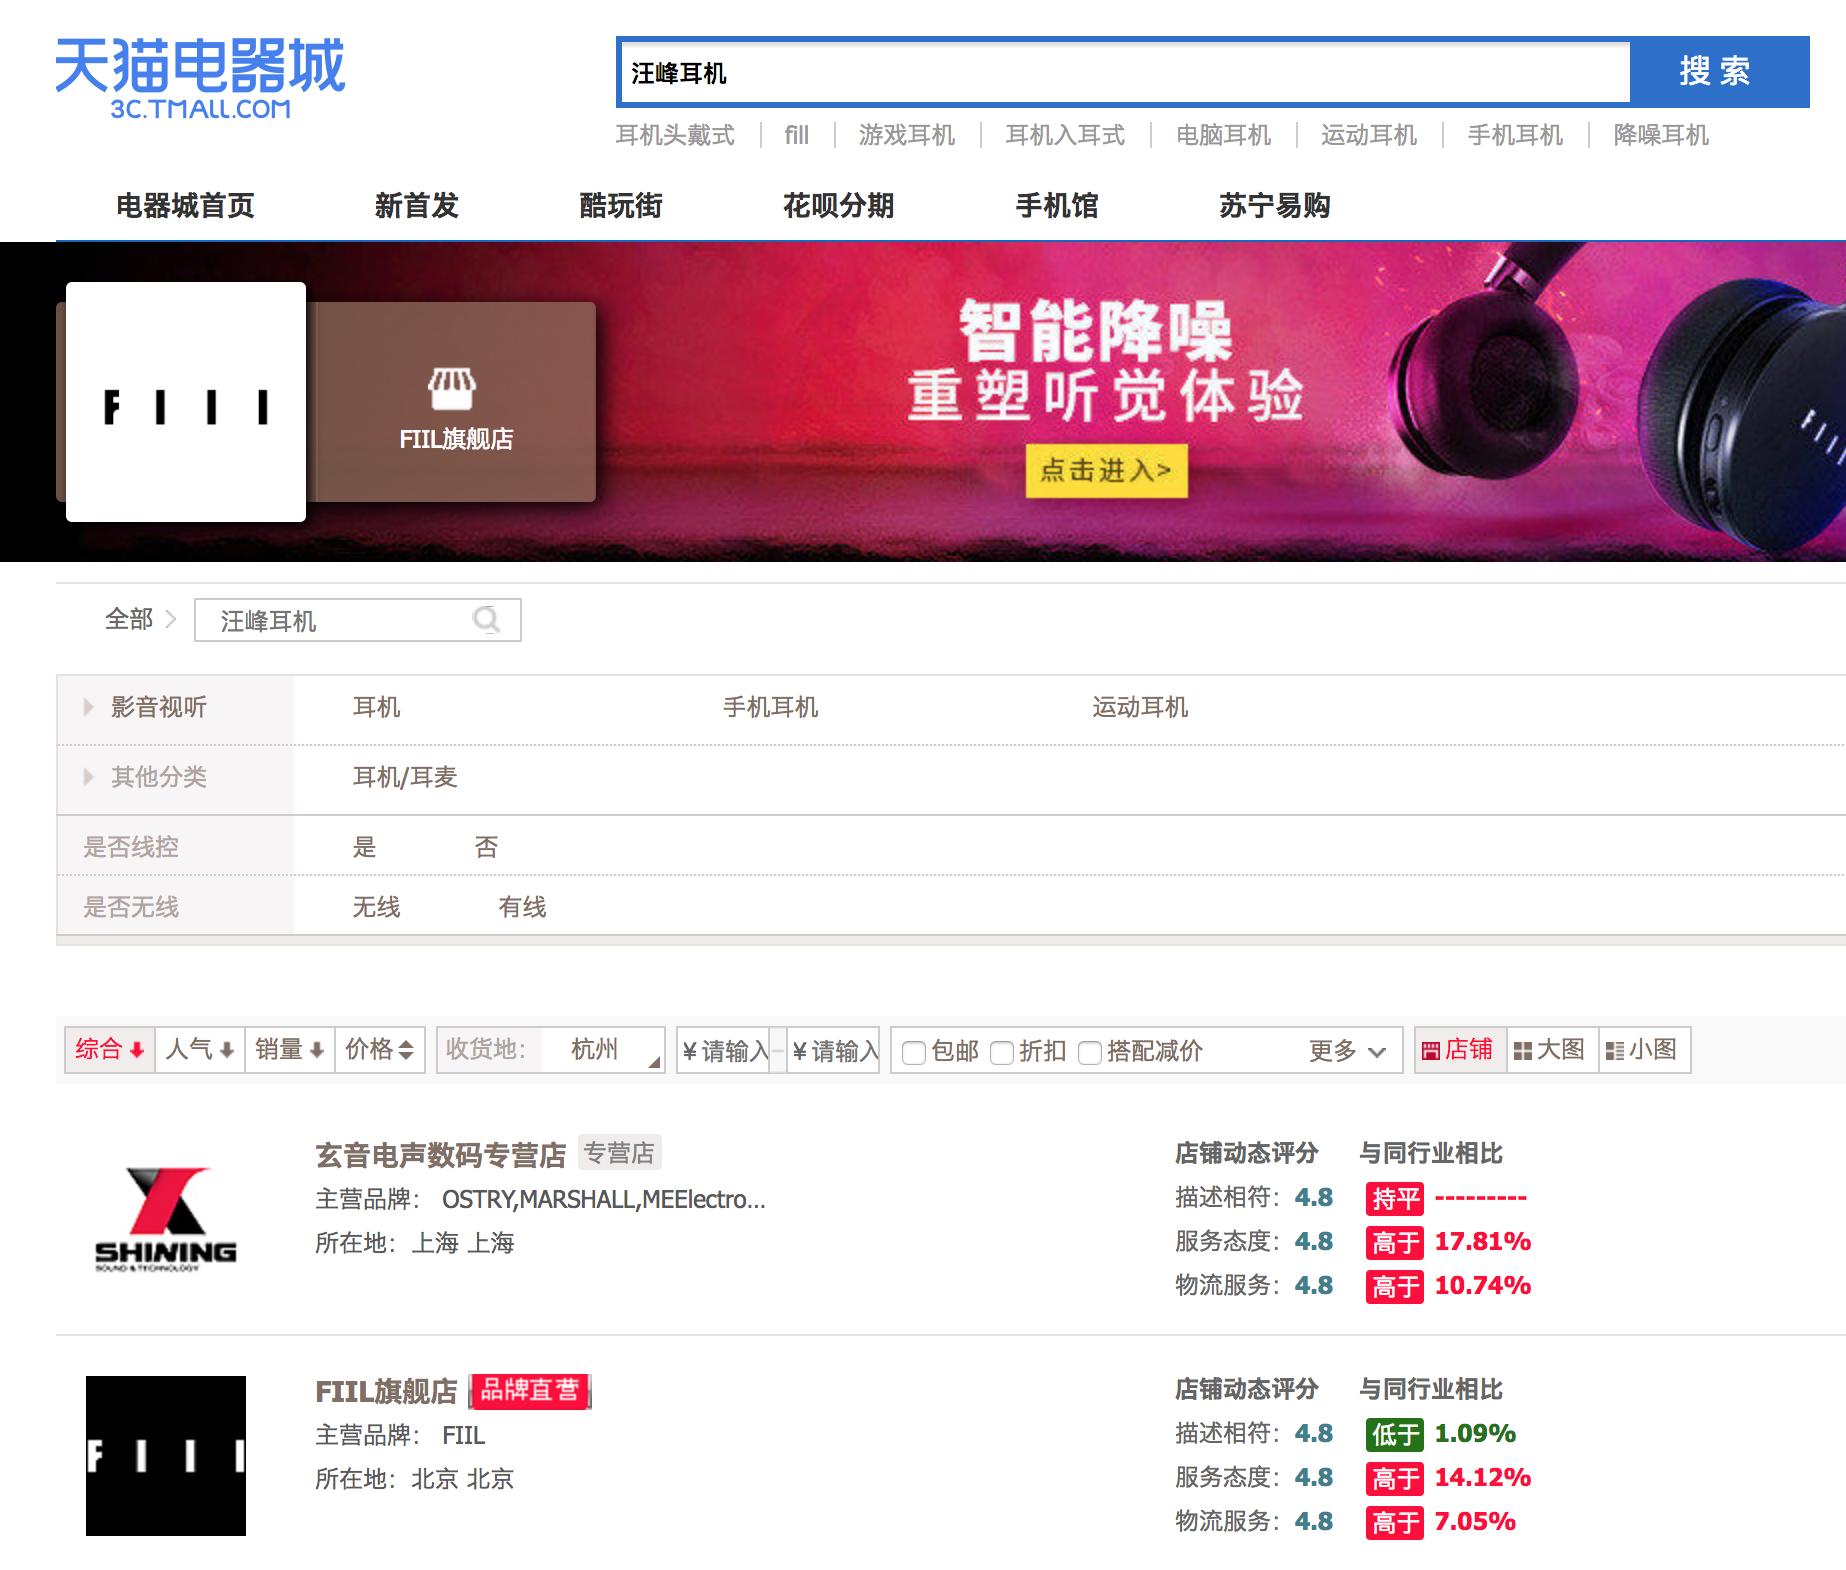Image resolution: width=1846 pixels, height=1570 pixels.
Task: Open the FIIL旗舰店 store link in results
Action: pyautogui.click(x=386, y=1391)
